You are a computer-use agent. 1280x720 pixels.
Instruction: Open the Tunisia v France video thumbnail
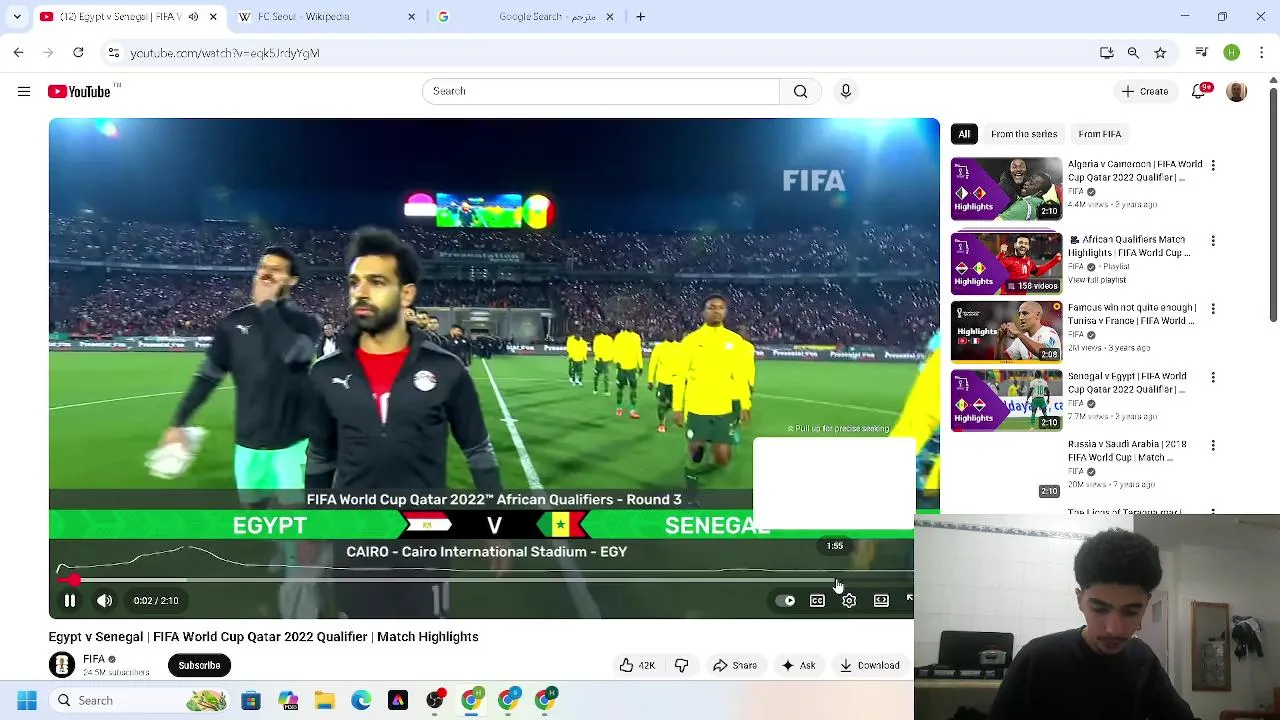click(1006, 331)
